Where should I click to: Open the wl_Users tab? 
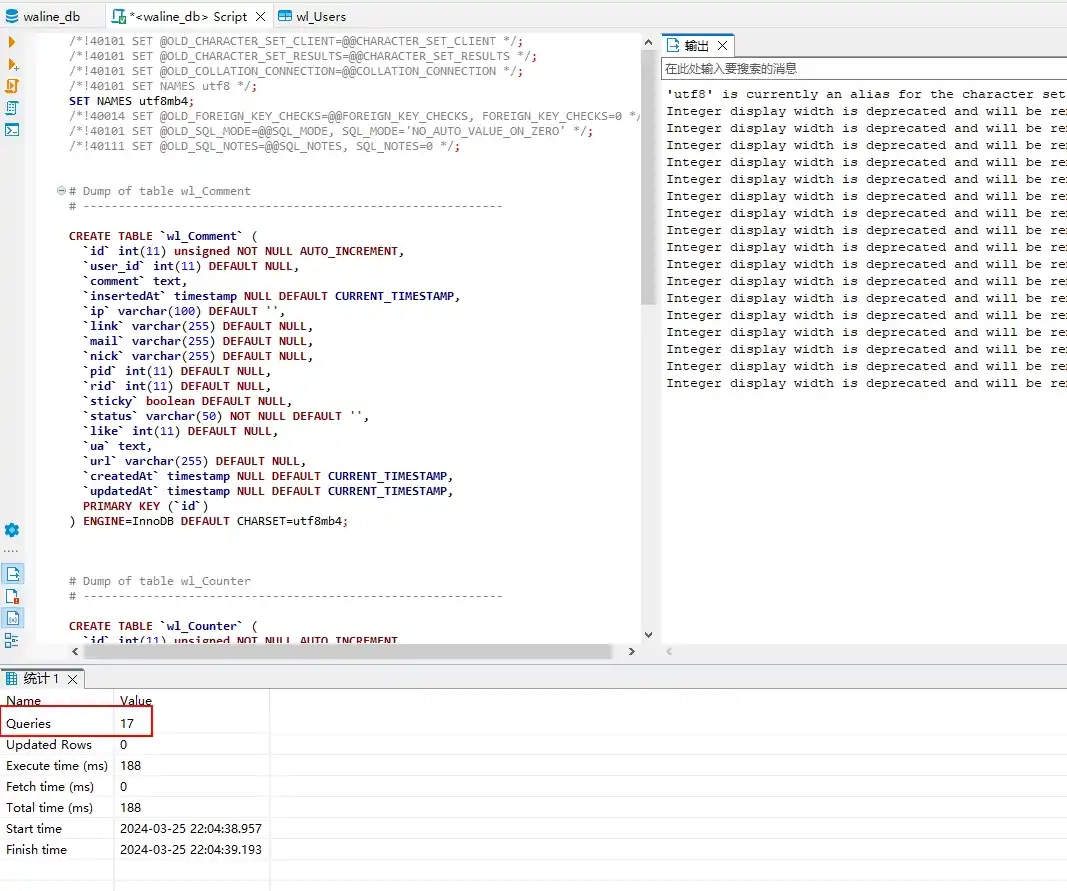[x=312, y=16]
